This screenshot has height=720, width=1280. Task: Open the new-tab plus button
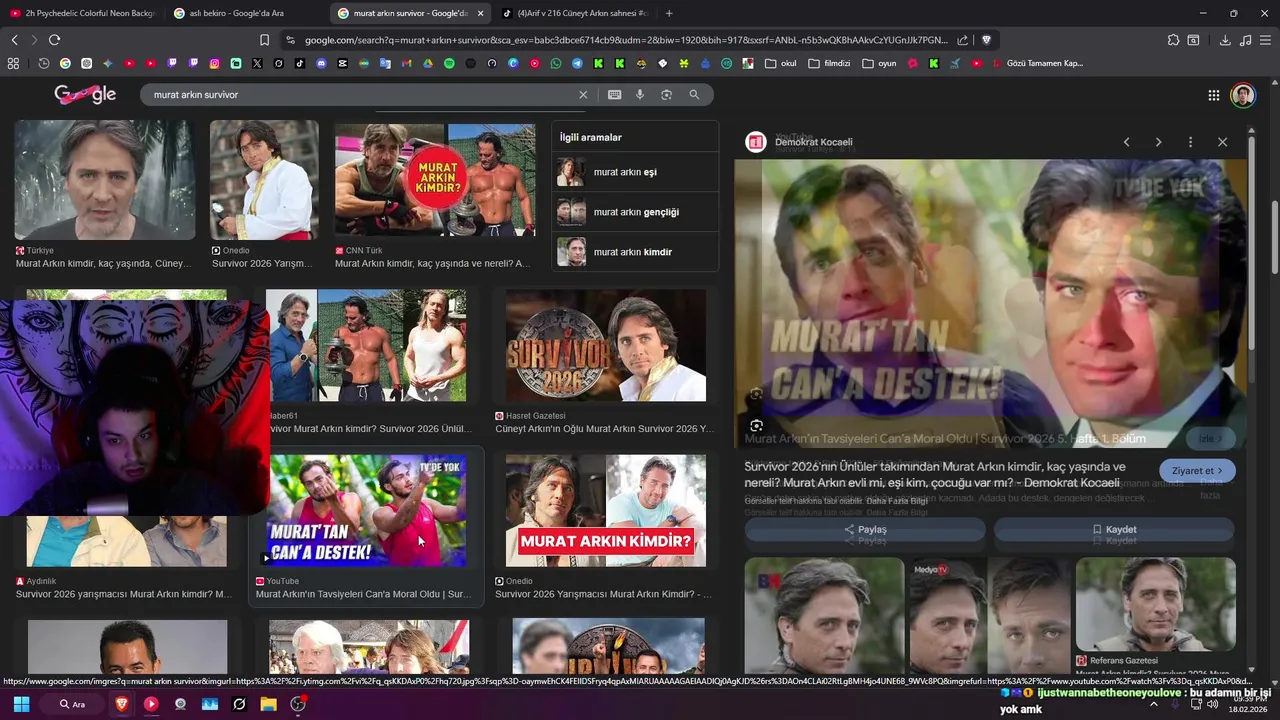click(669, 13)
